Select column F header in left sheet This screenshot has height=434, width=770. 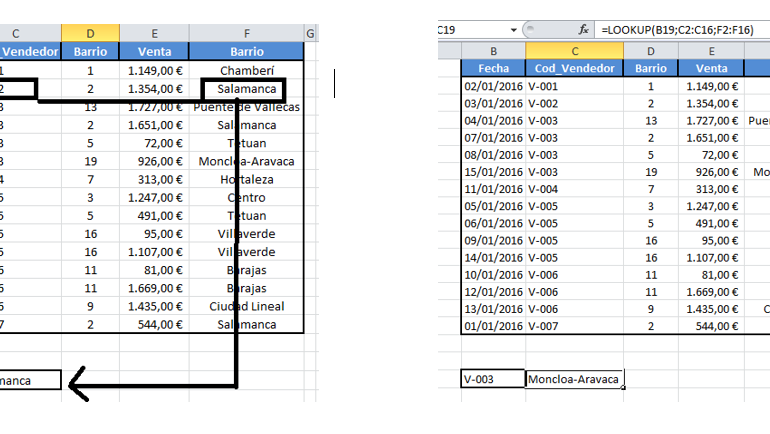coord(247,33)
